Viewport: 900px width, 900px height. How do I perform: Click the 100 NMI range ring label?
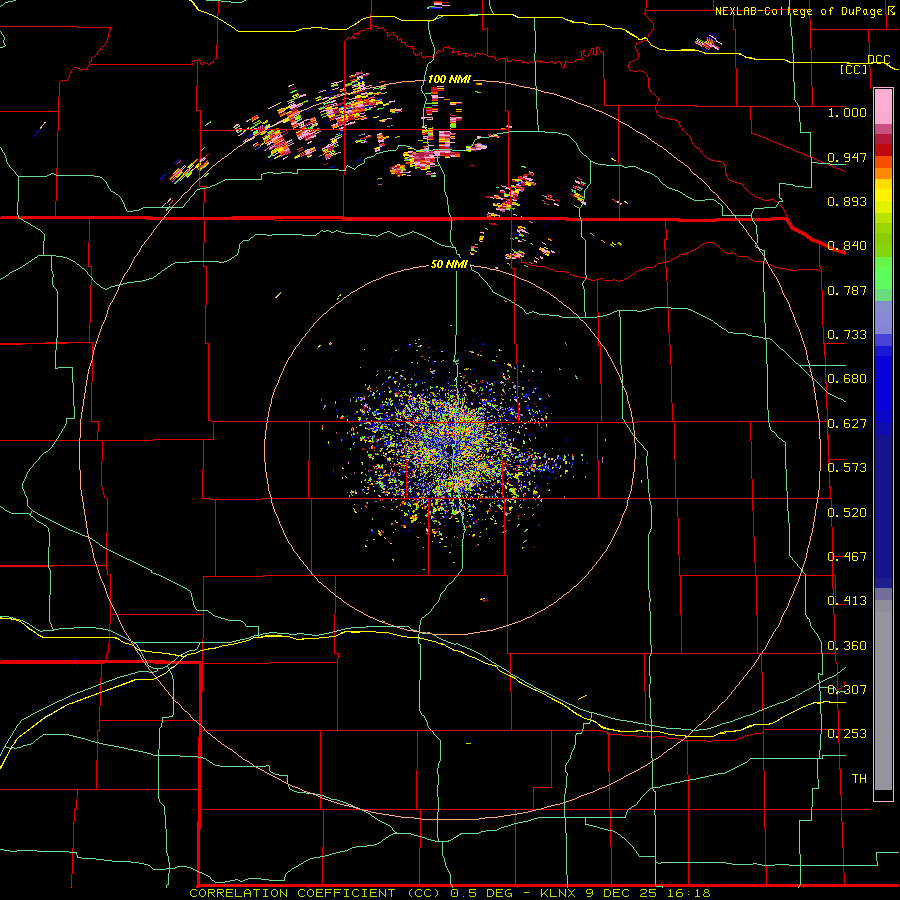coord(449,79)
